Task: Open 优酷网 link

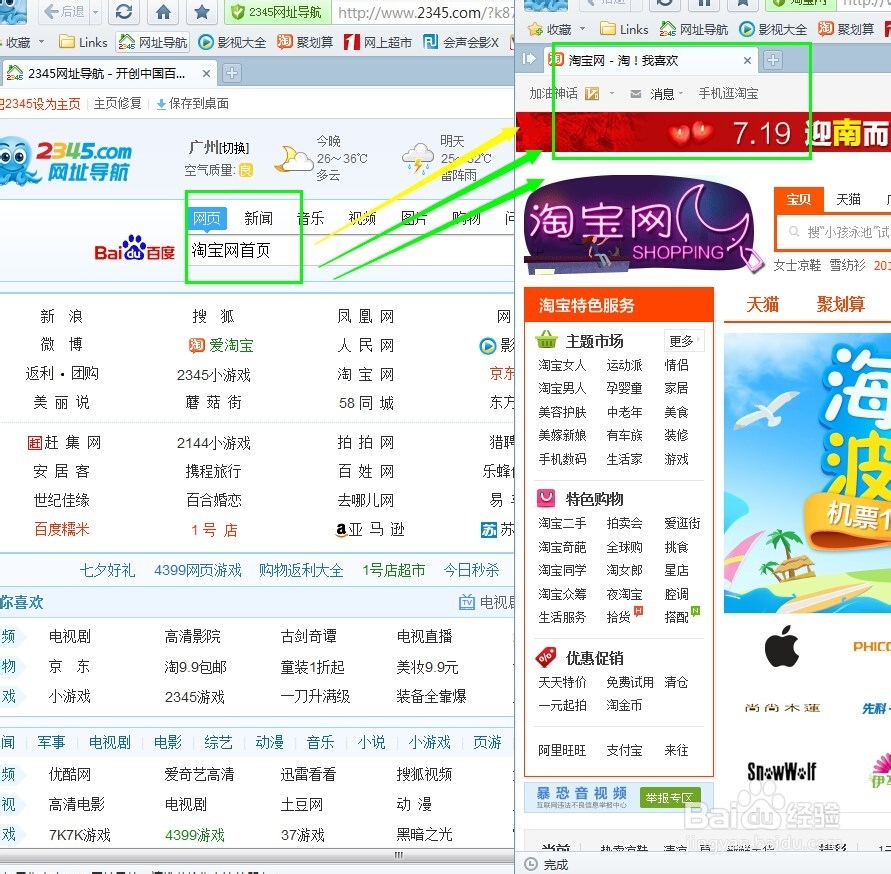Action: click(70, 774)
